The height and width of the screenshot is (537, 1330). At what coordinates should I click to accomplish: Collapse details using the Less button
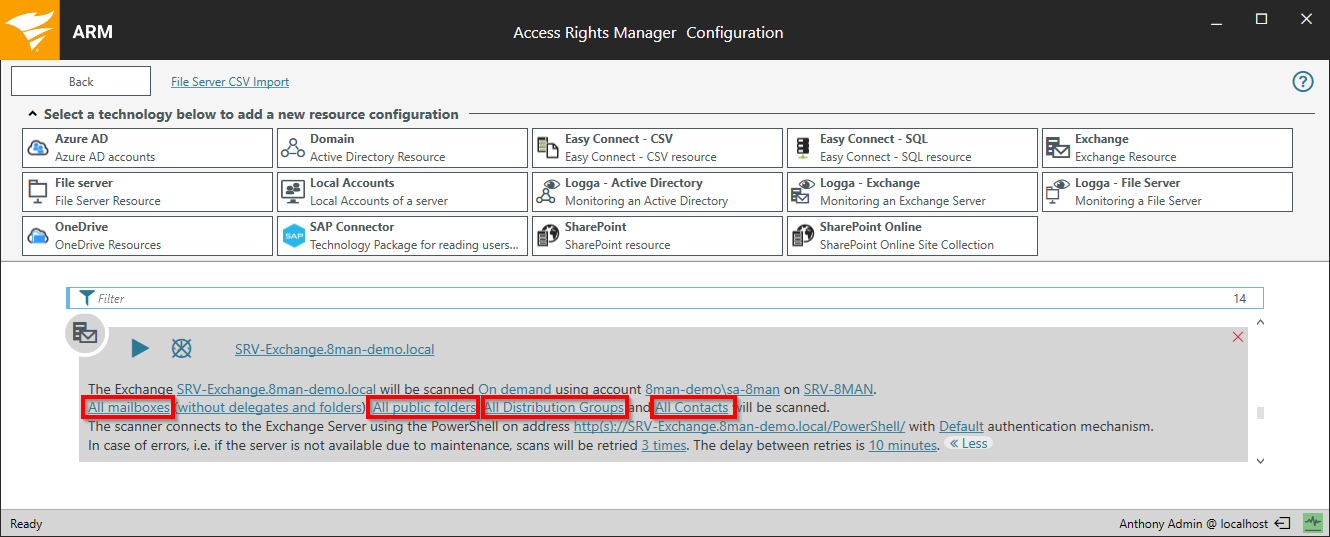click(x=968, y=444)
